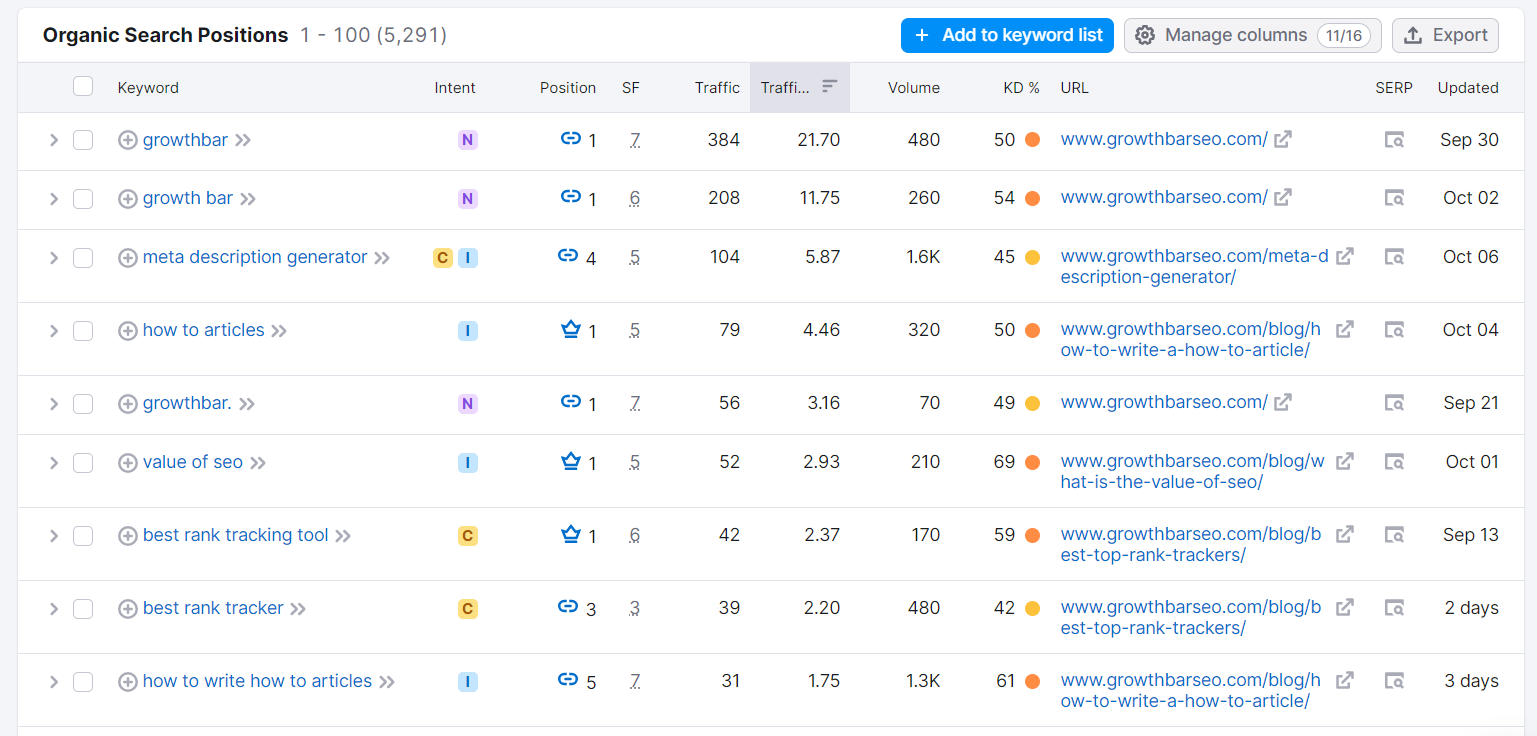Sort table by Volume column
1537x736 pixels.
click(x=914, y=88)
